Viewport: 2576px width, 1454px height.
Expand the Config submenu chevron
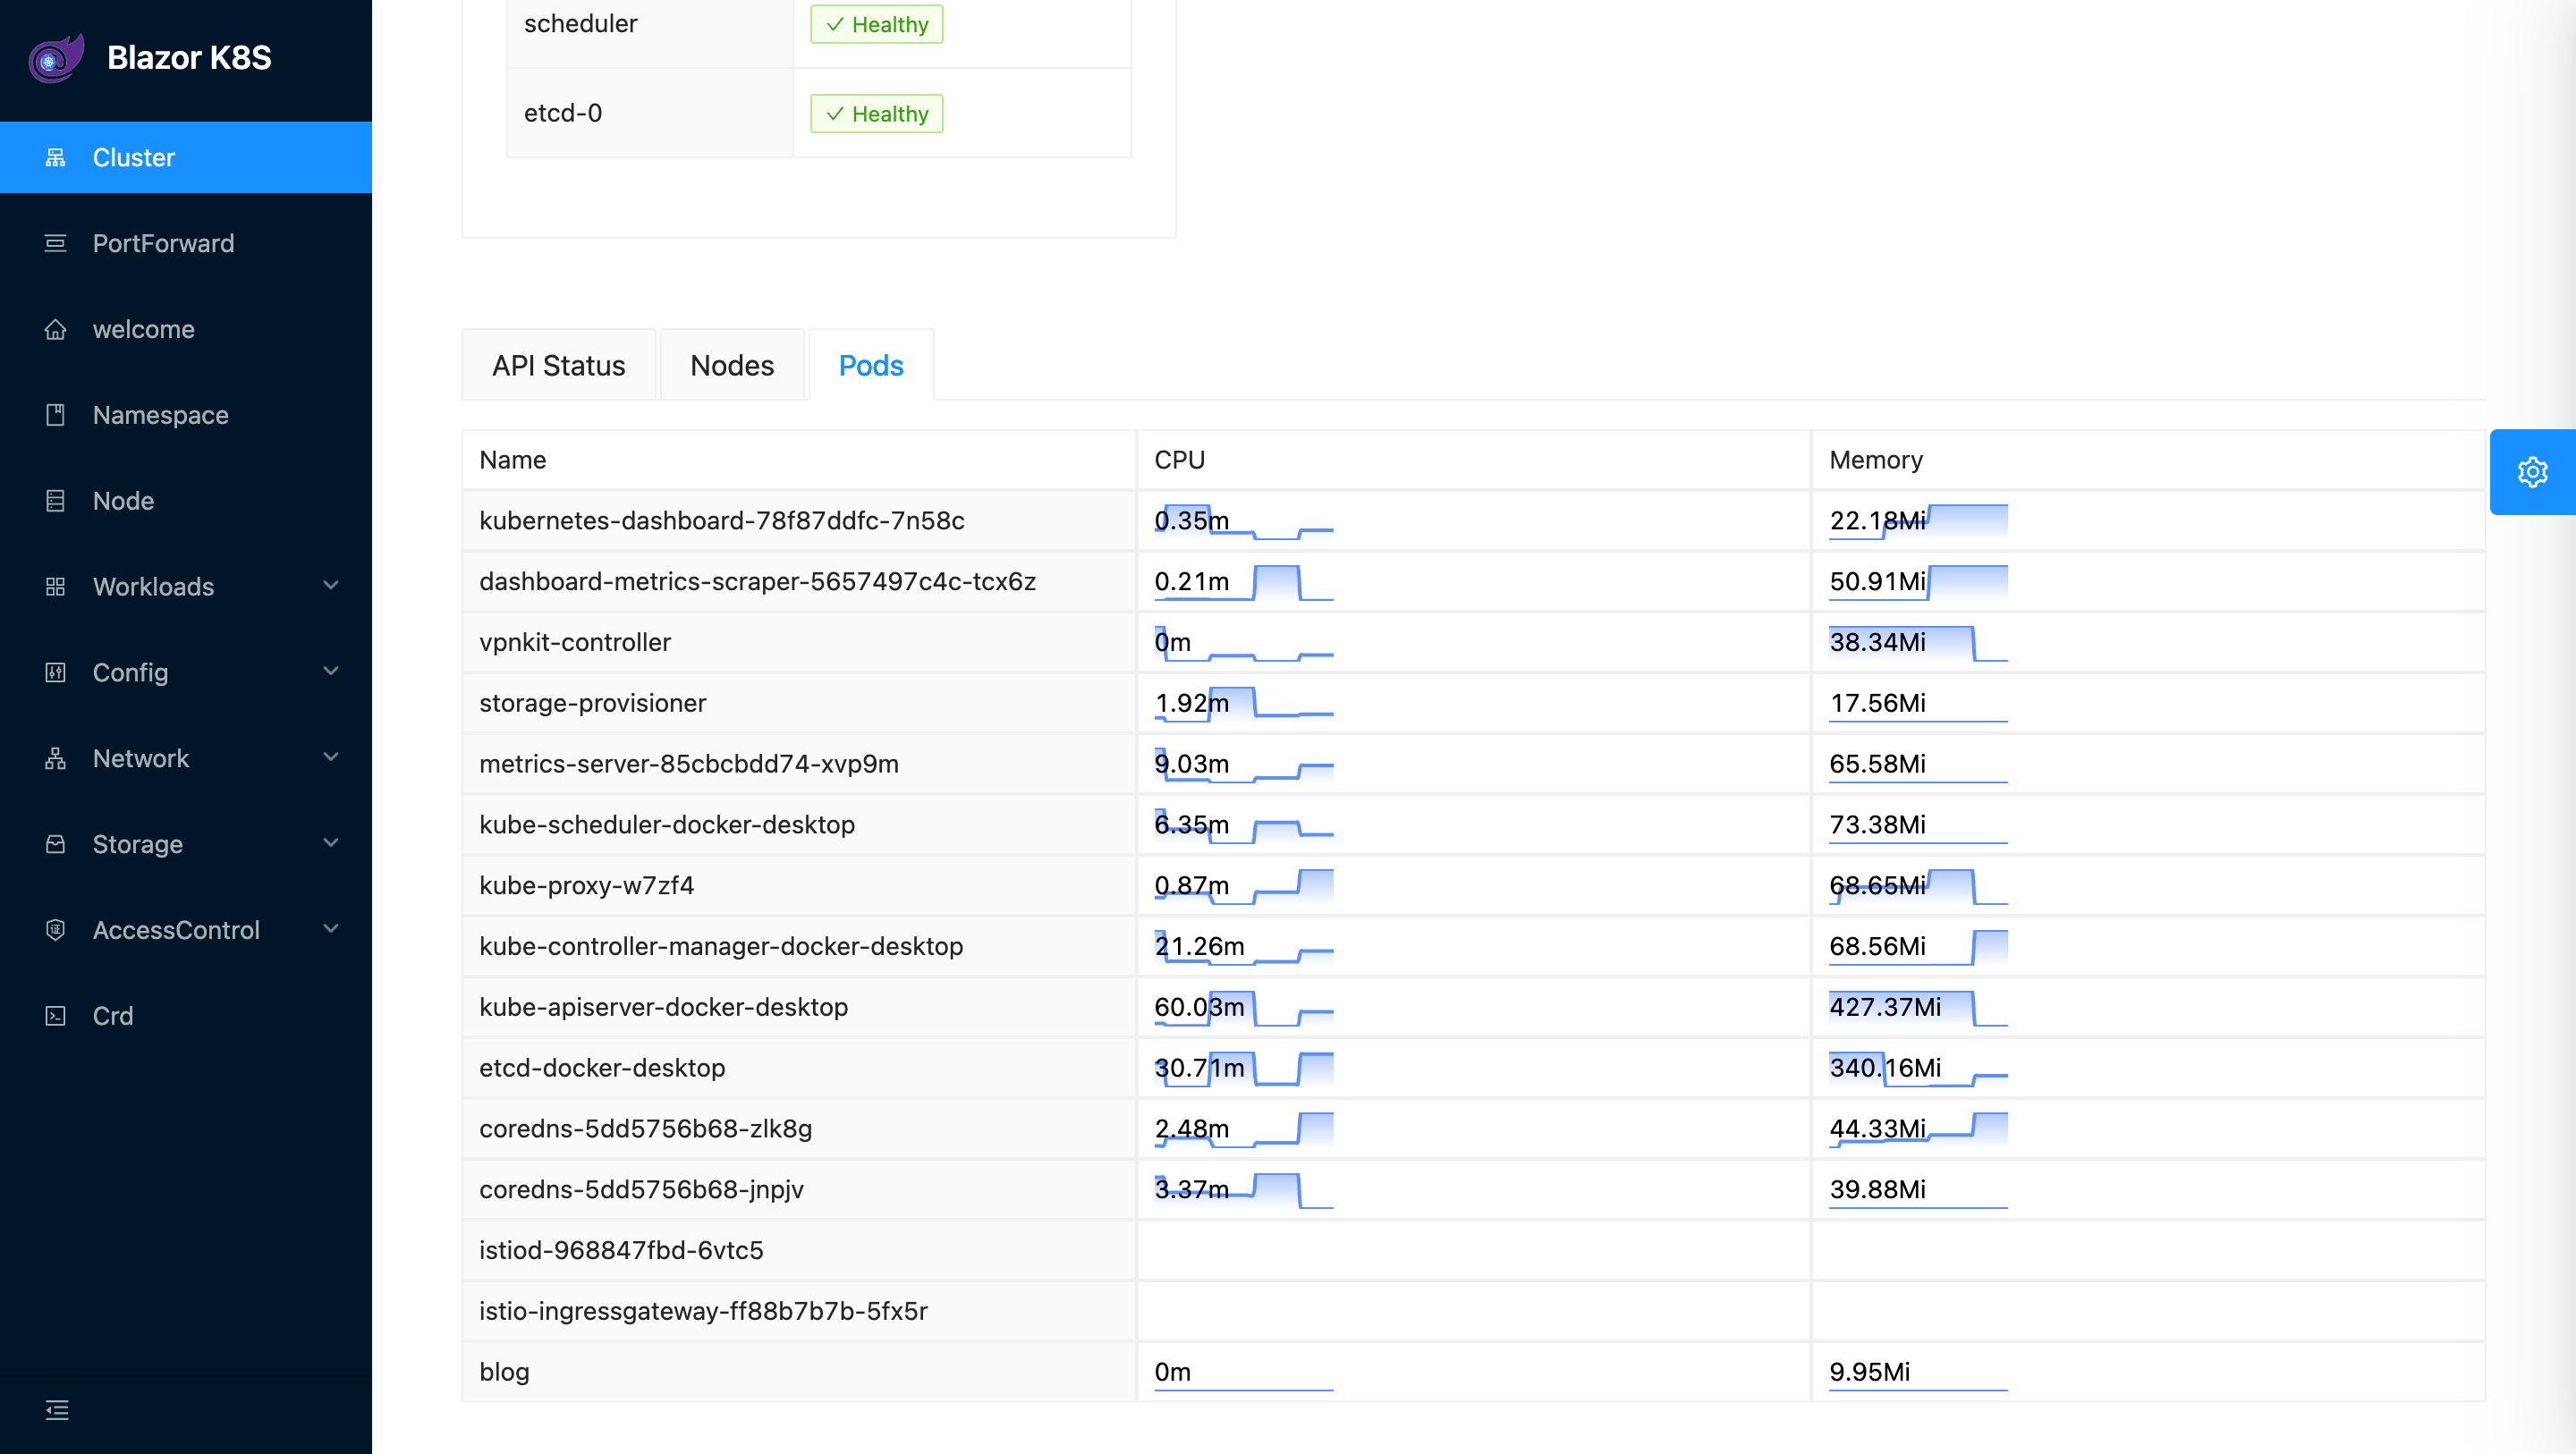tap(331, 671)
